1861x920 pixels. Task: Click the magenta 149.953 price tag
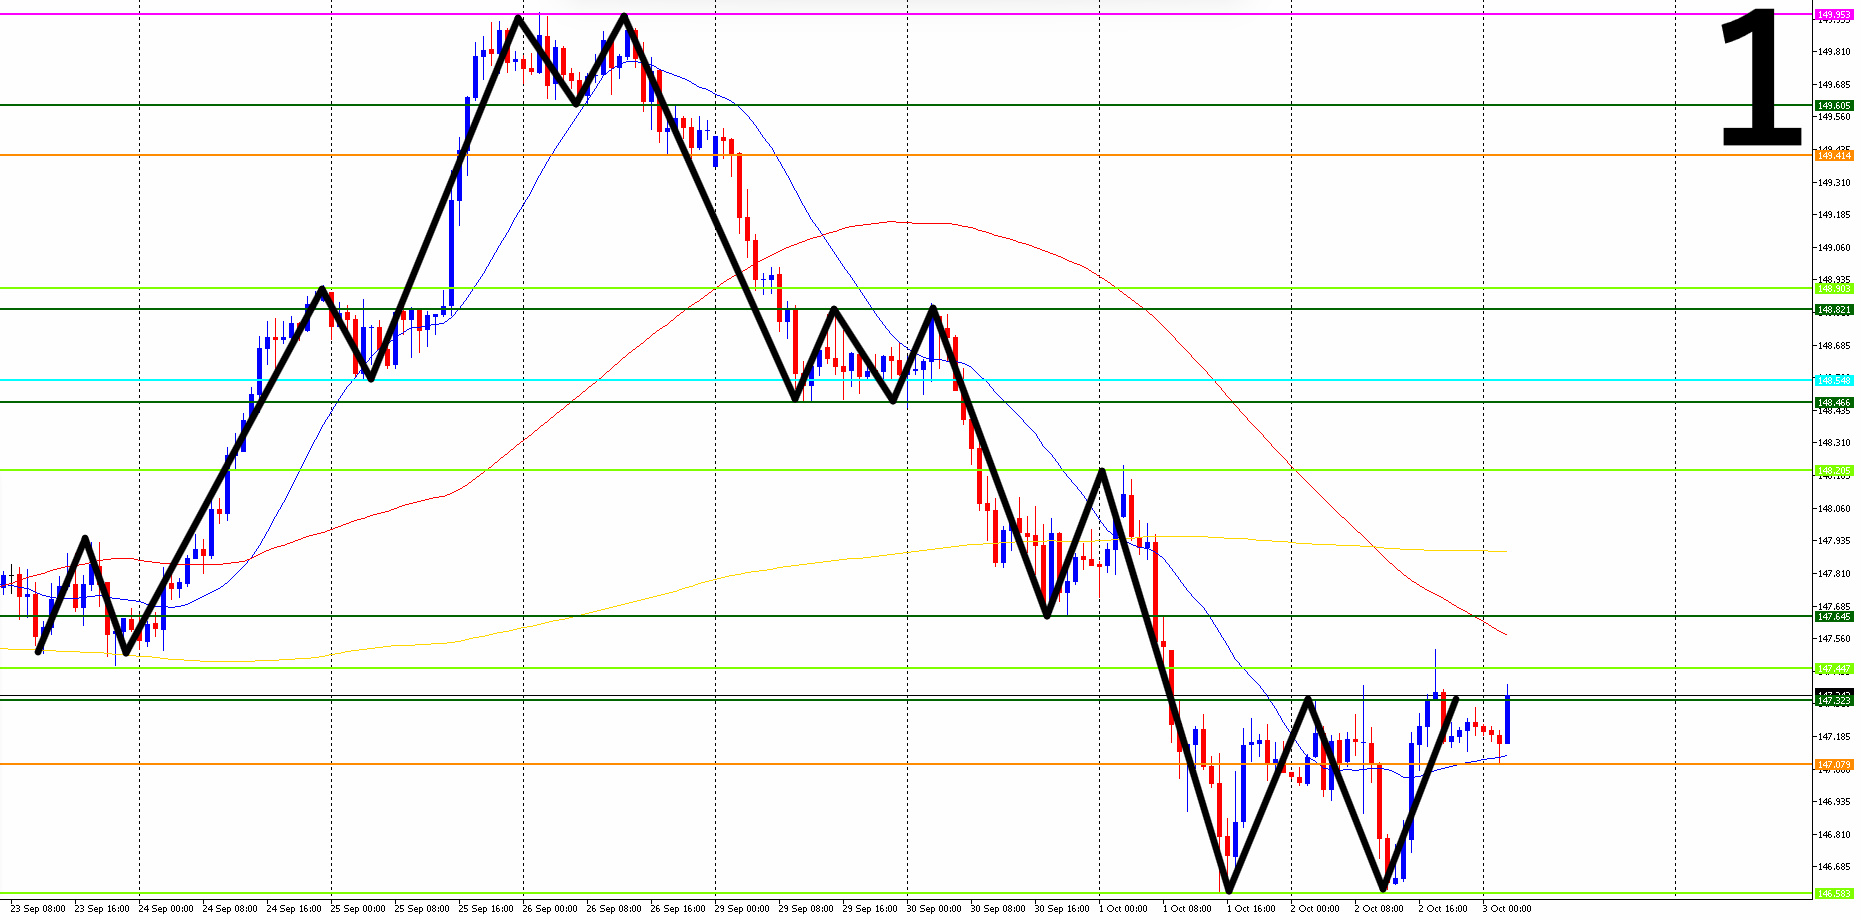1834,15
